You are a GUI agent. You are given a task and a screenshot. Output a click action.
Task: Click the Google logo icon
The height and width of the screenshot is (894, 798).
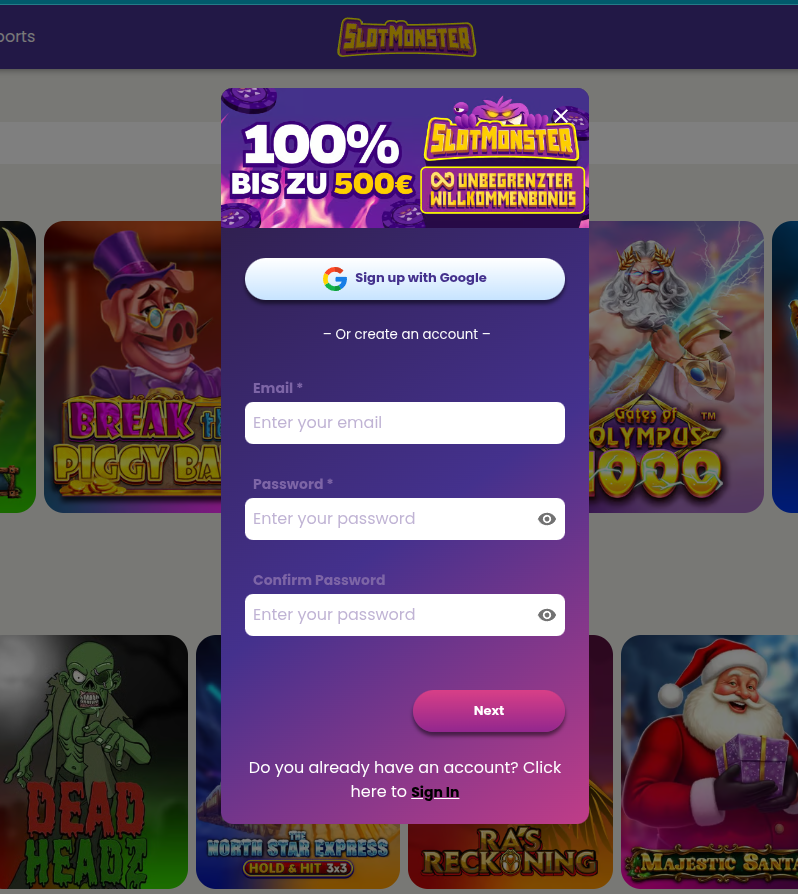(335, 279)
